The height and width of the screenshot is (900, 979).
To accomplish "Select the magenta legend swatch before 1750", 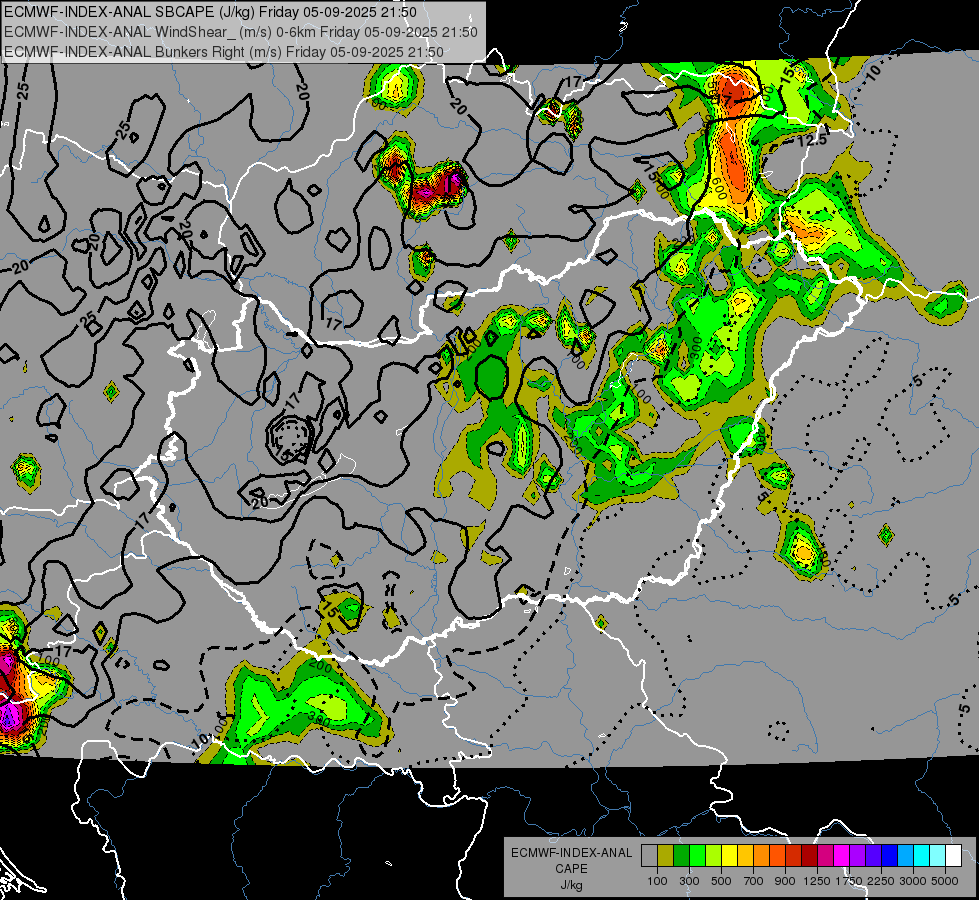I will coord(842,855).
